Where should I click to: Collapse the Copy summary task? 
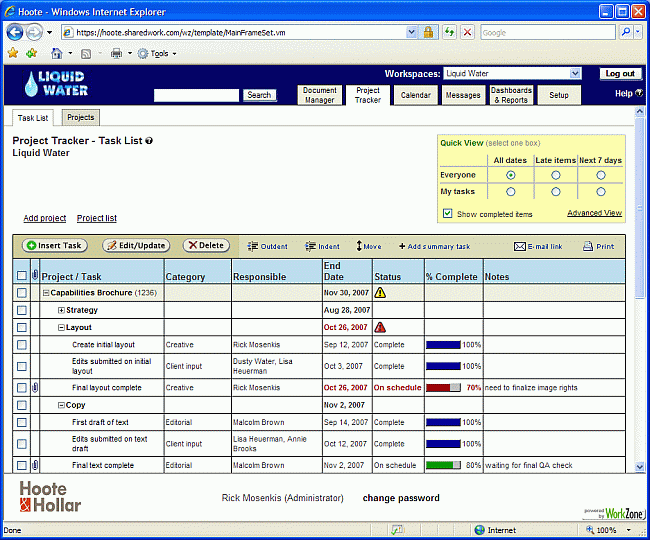(x=61, y=405)
